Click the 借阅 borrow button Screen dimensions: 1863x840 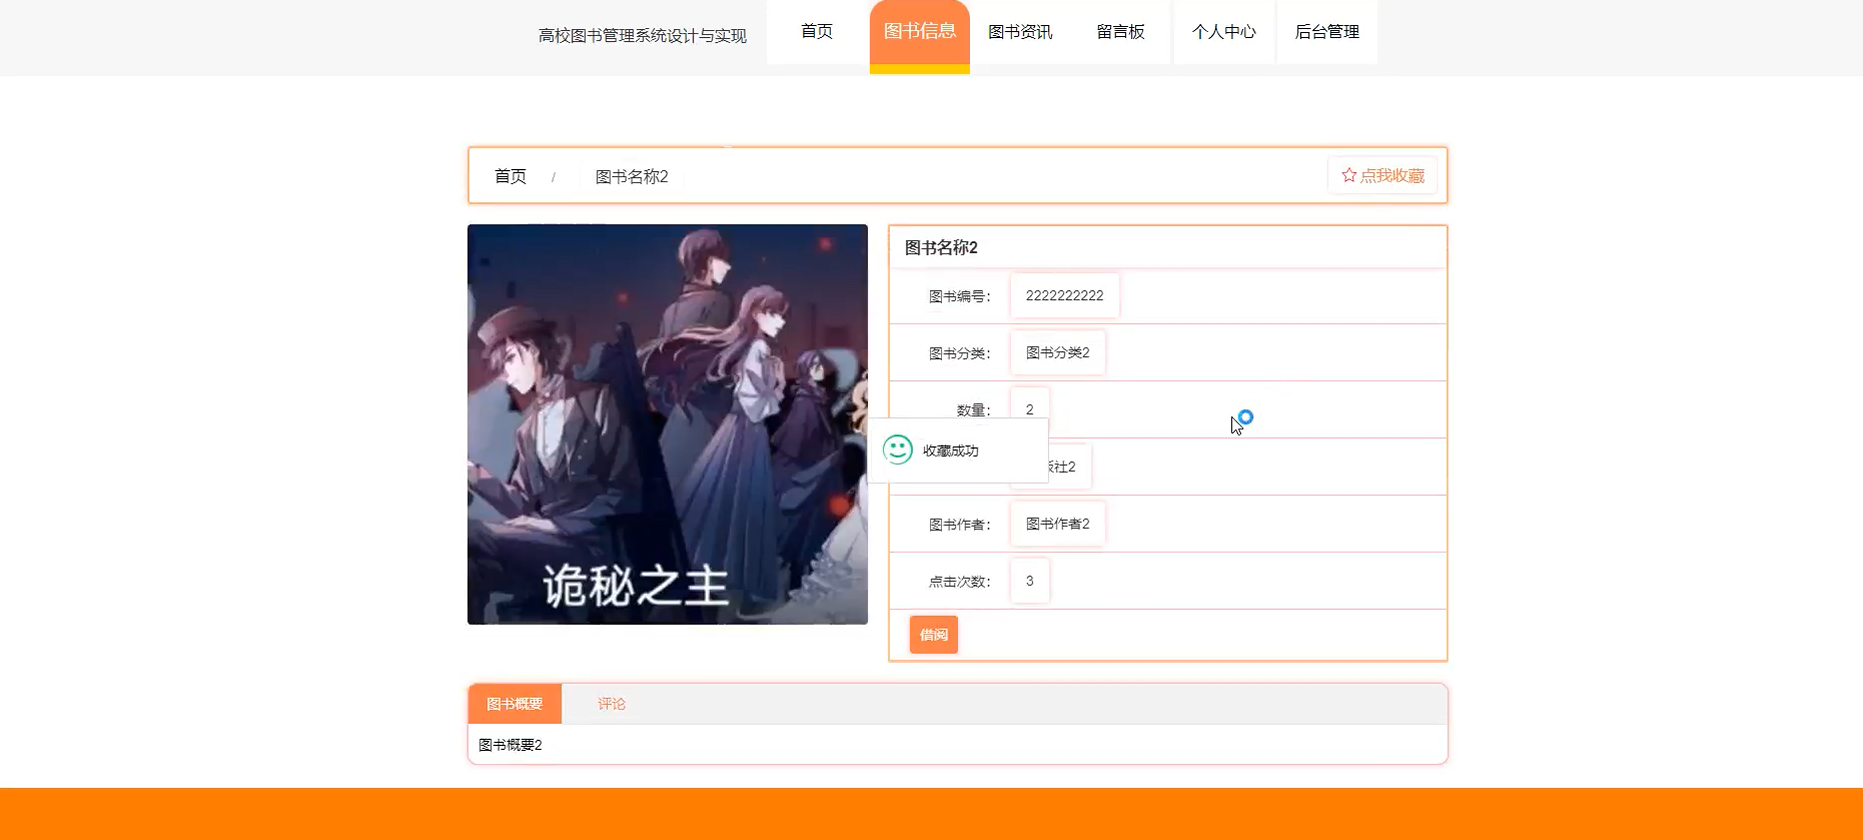(x=934, y=635)
